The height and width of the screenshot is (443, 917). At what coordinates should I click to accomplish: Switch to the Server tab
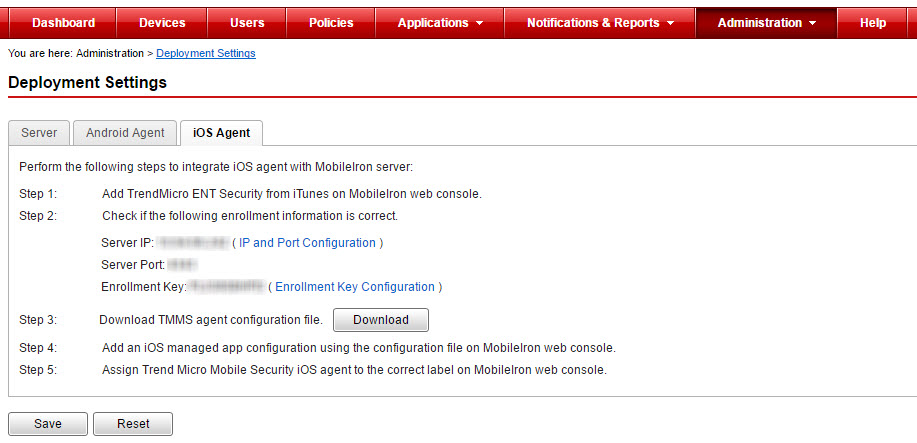[39, 133]
